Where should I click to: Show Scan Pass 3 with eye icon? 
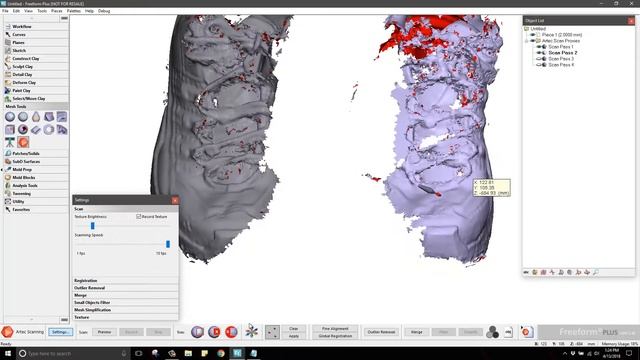tap(538, 59)
